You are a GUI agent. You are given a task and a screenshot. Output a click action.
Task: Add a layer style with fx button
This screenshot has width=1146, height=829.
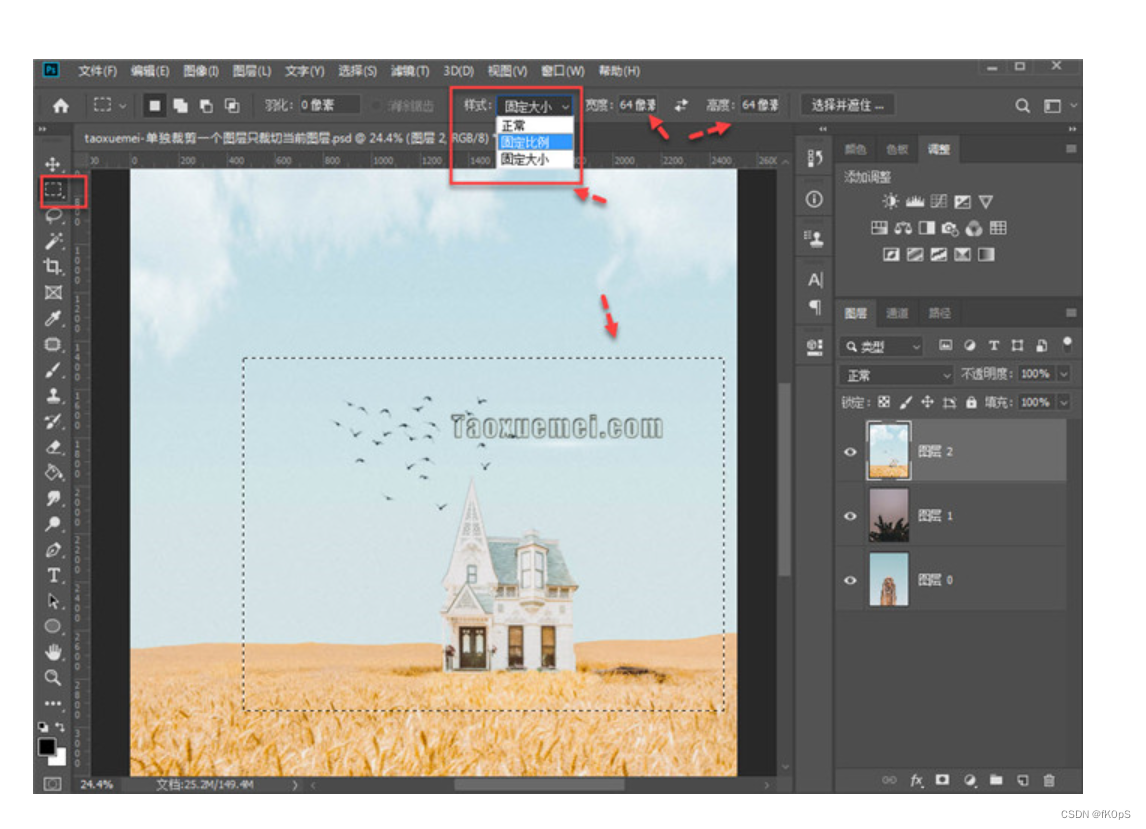pyautogui.click(x=917, y=781)
